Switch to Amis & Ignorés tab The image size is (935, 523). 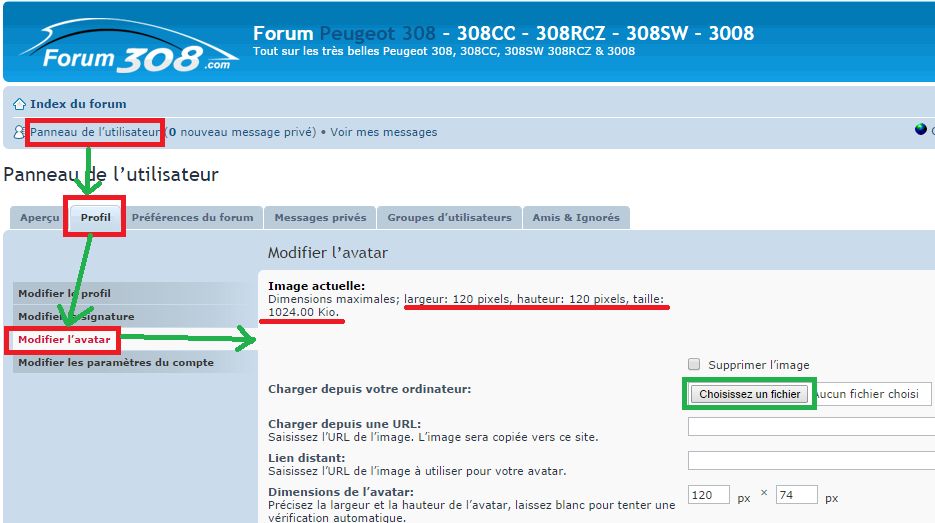[x=576, y=218]
